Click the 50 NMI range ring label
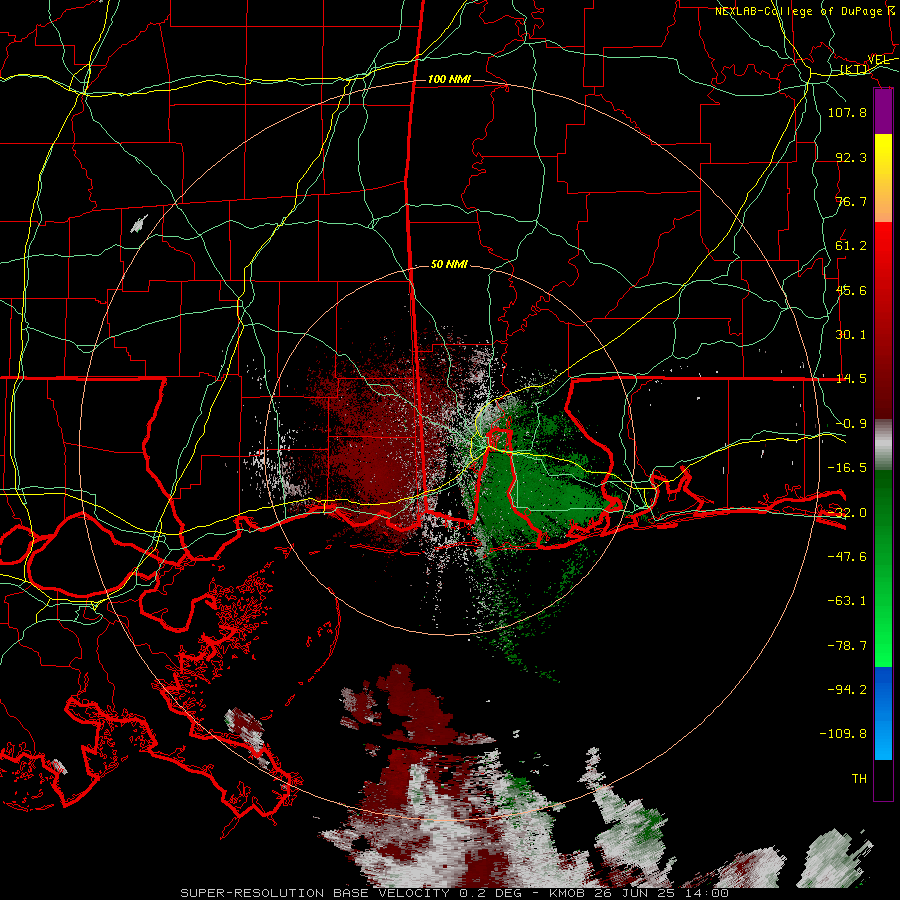The width and height of the screenshot is (900, 900). click(449, 264)
